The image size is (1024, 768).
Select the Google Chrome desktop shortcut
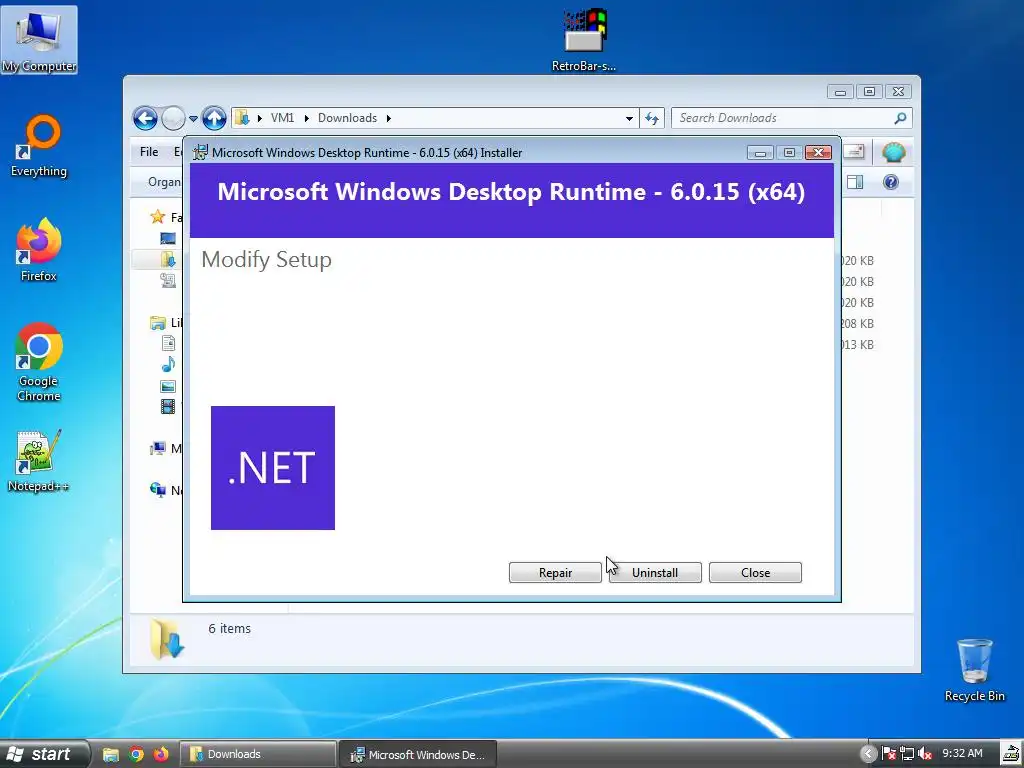(39, 362)
